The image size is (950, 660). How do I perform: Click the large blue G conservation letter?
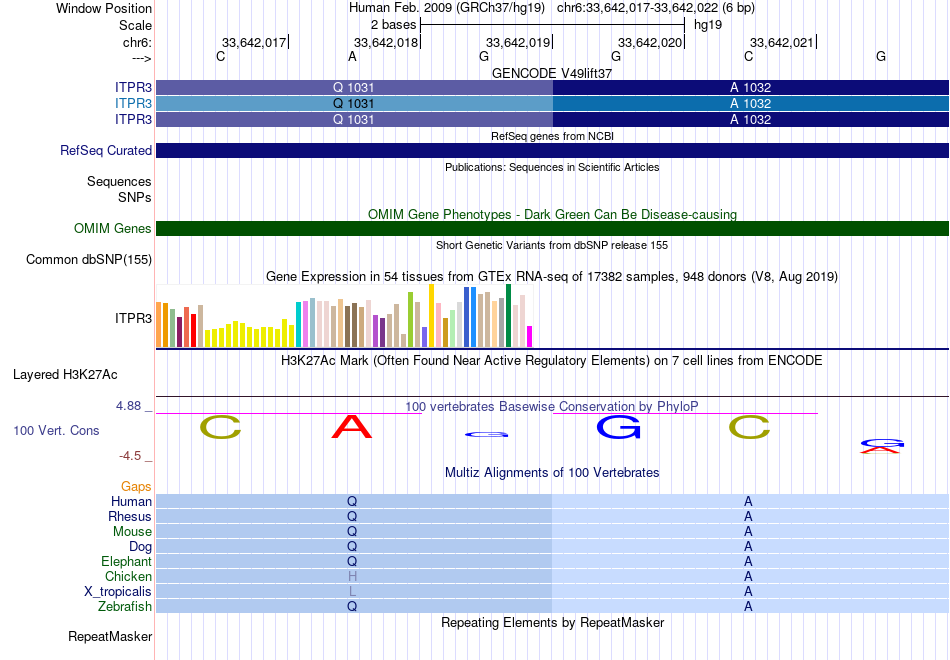coord(618,427)
